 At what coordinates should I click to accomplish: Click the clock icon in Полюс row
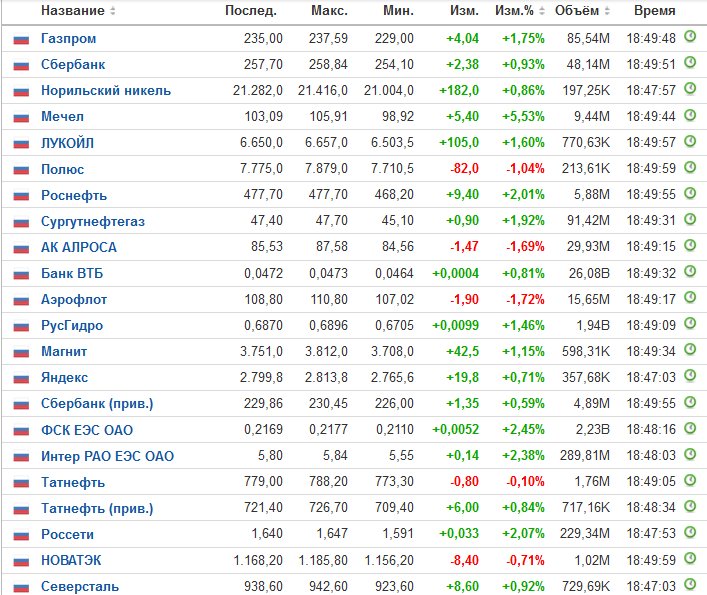pyautogui.click(x=690, y=167)
